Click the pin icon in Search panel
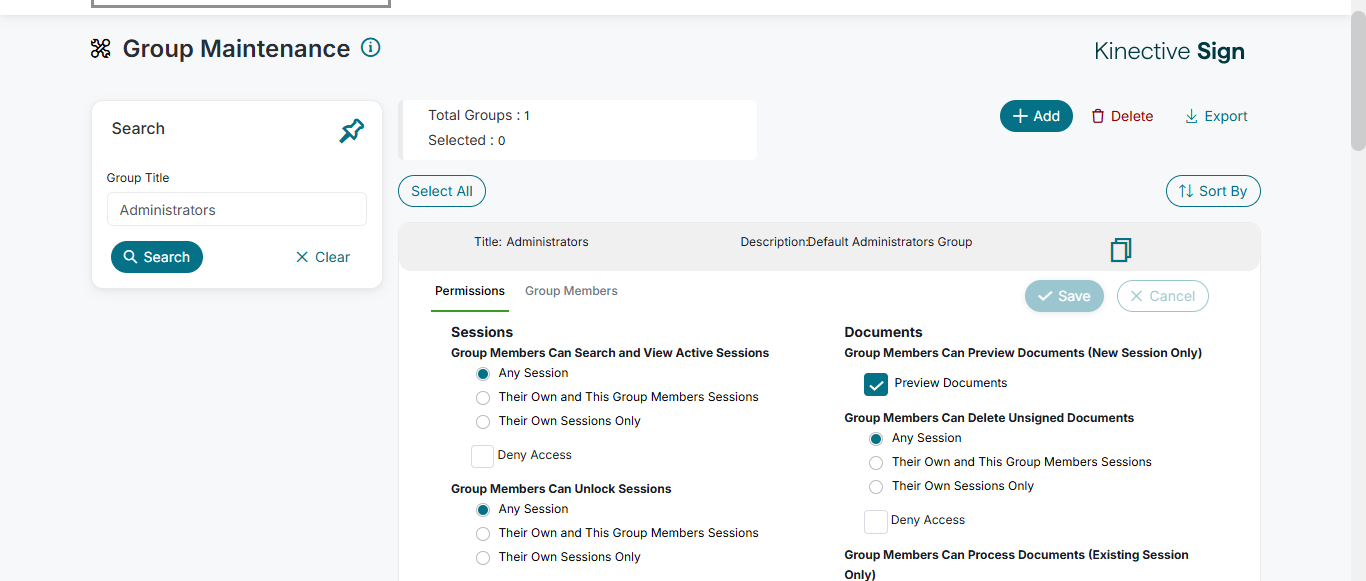Screen dimensions: 1366x581 pos(352,130)
